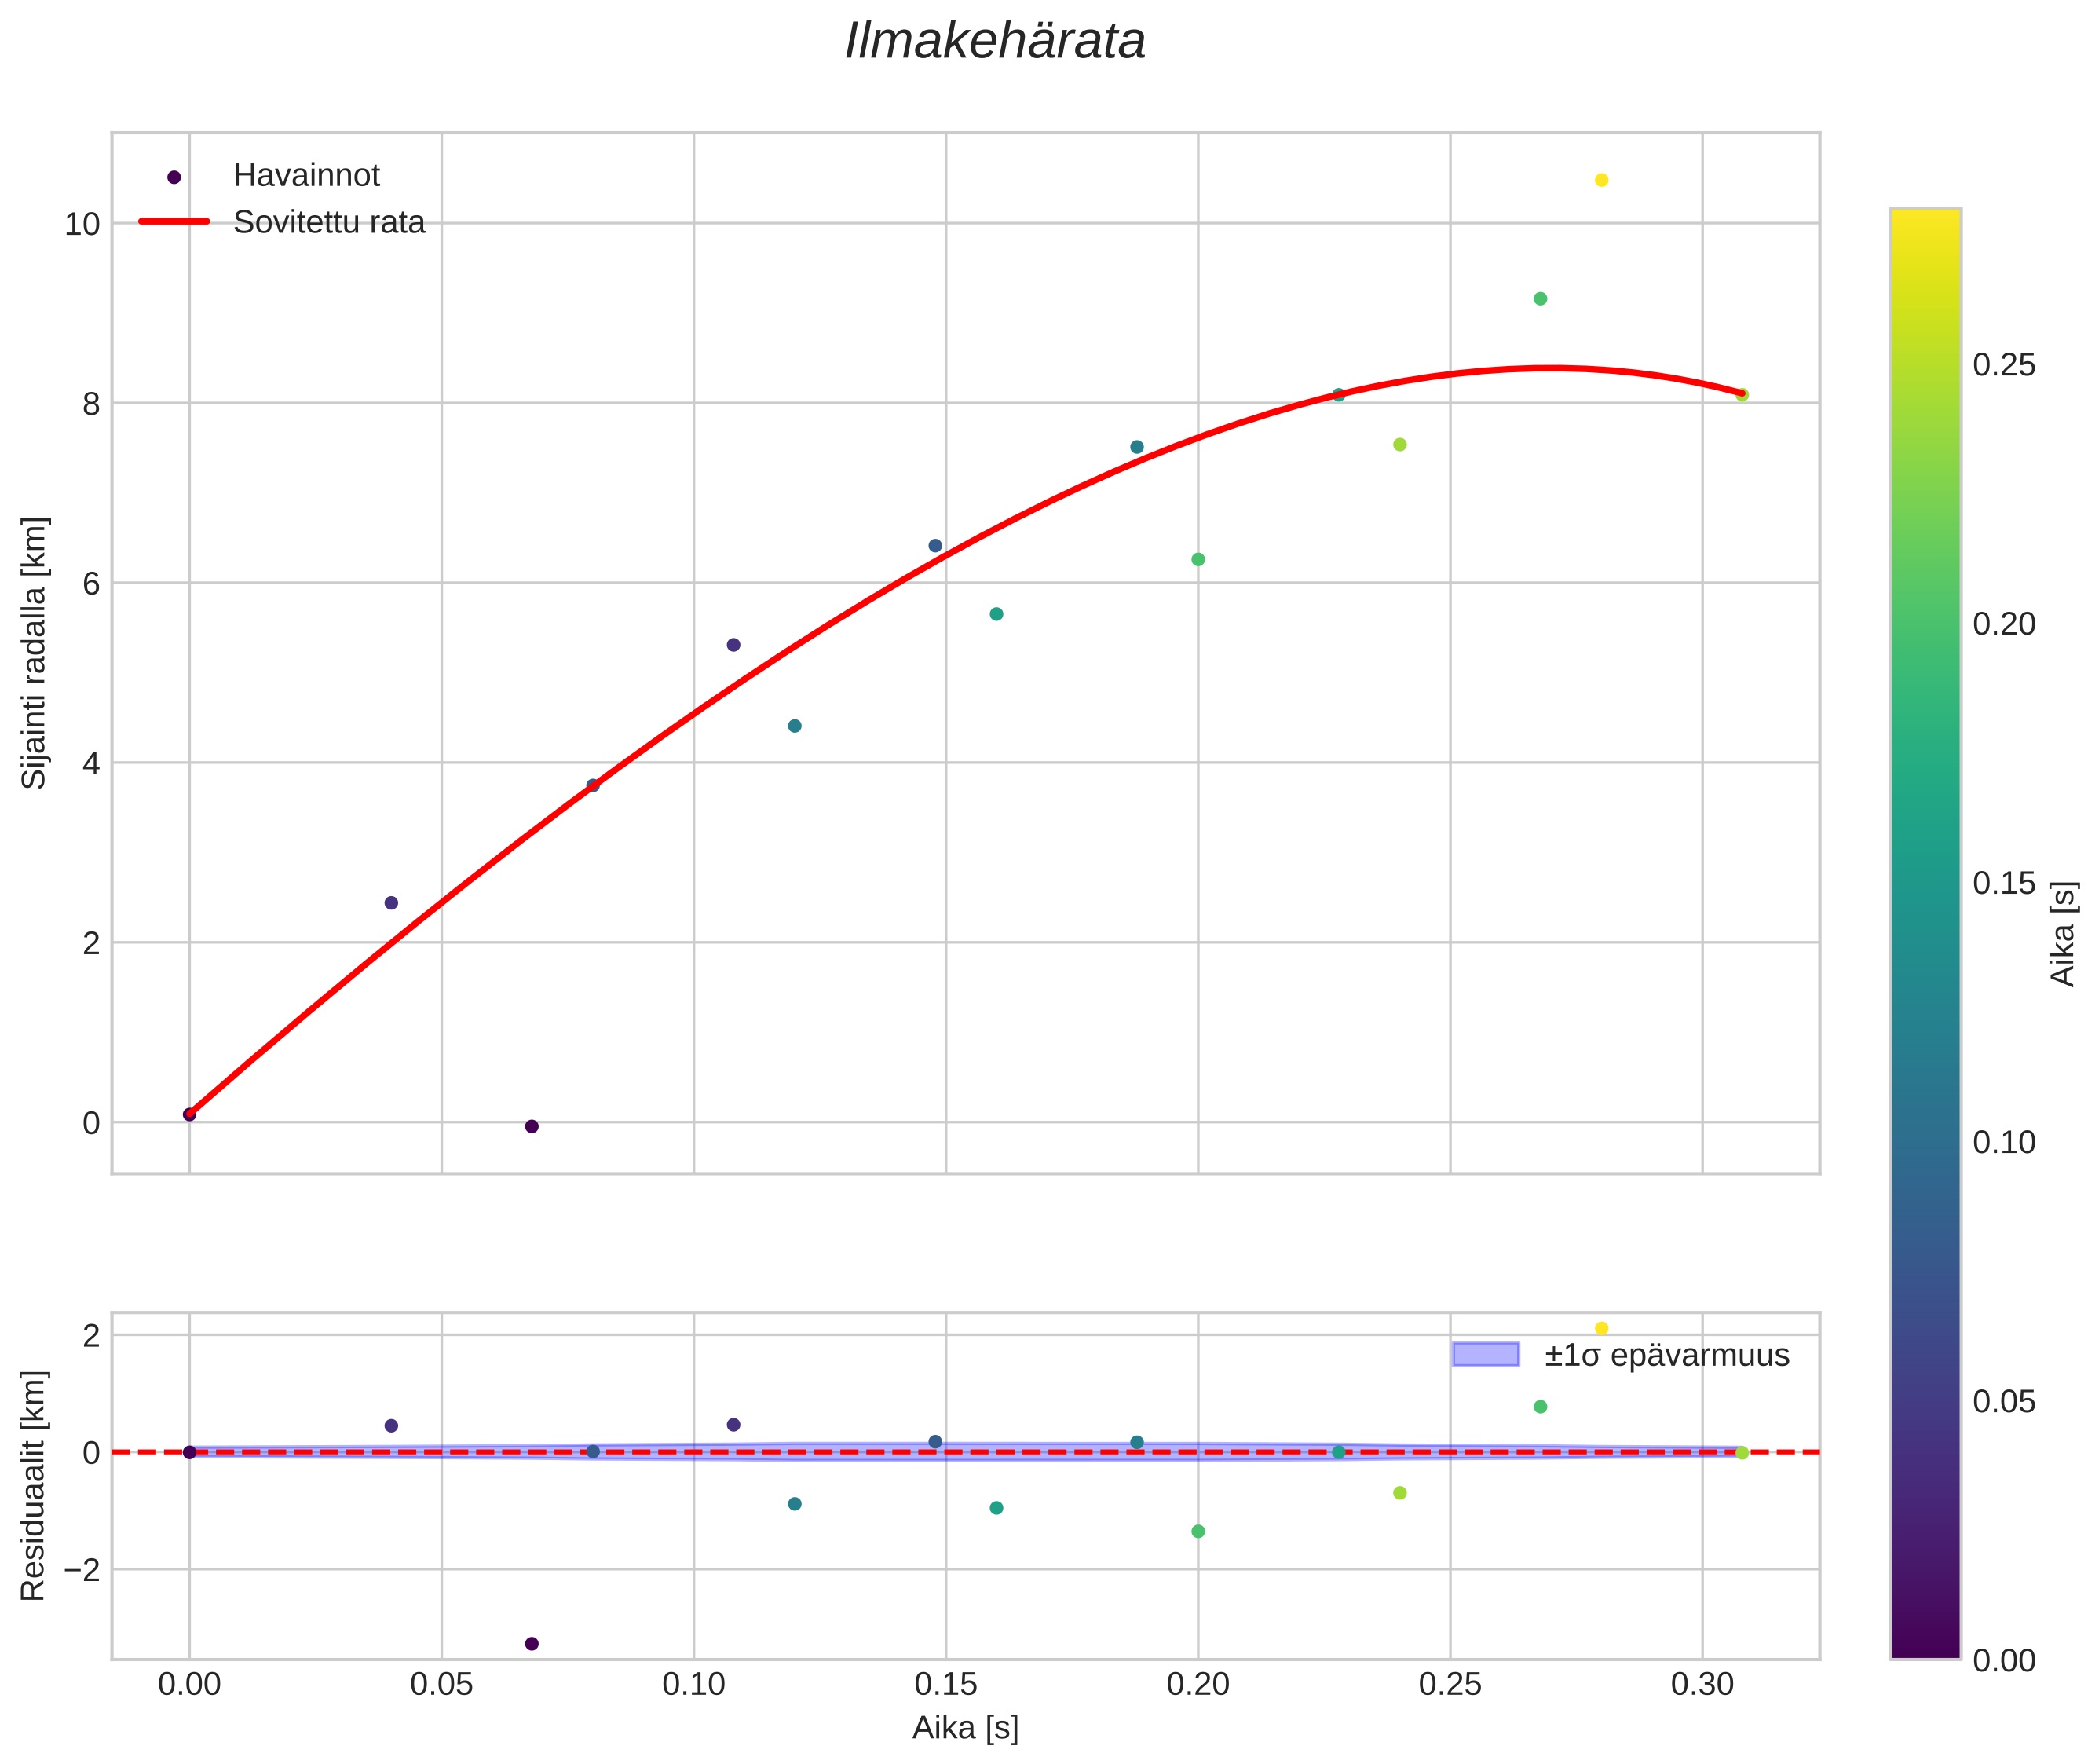The image size is (2099, 1764).
Task: Click the 'Ilmakehärata' chart title
Action: (x=994, y=42)
